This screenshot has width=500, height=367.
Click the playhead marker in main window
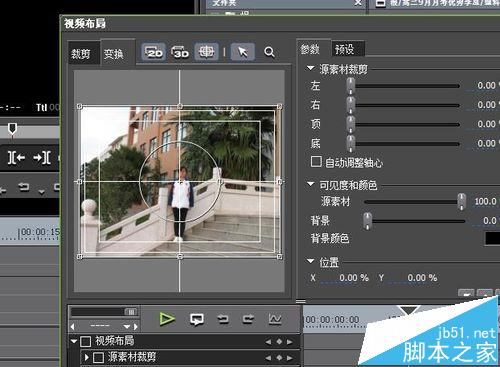[x=12, y=129]
